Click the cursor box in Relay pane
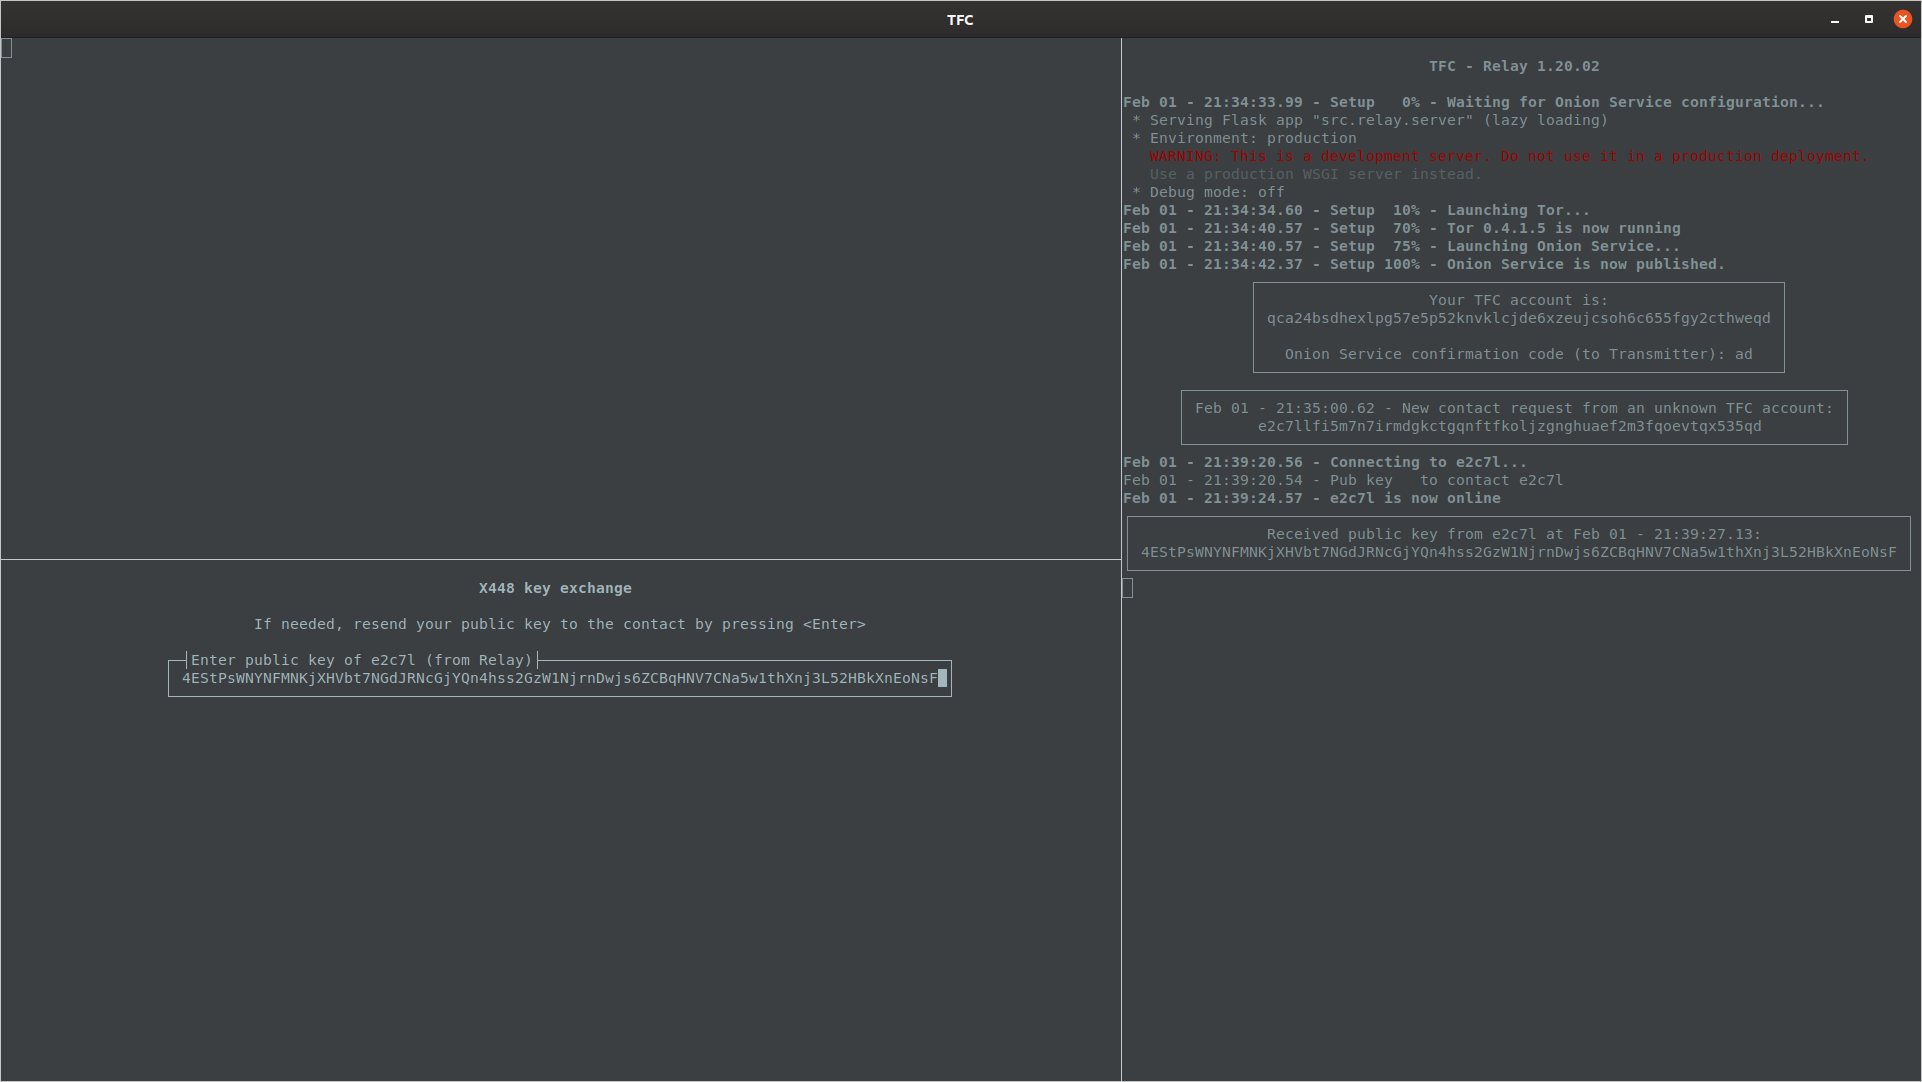Viewport: 1922px width, 1082px height. click(1128, 588)
